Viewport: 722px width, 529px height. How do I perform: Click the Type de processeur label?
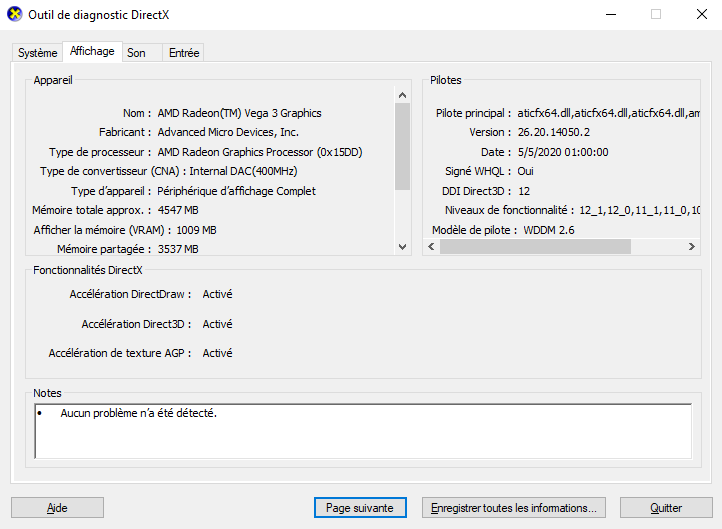coord(100,152)
